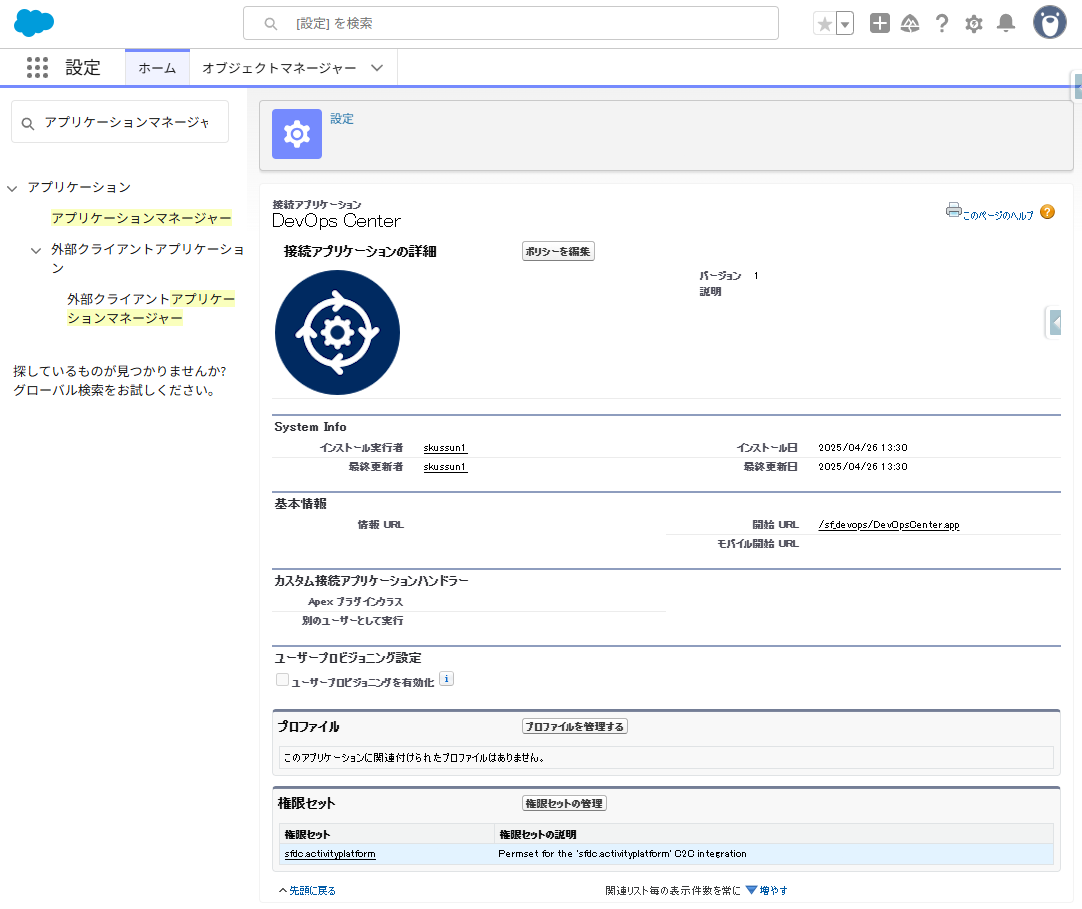Collapse the アプリケーション tree section
The height and width of the screenshot is (909, 1082).
pyautogui.click(x=12, y=188)
